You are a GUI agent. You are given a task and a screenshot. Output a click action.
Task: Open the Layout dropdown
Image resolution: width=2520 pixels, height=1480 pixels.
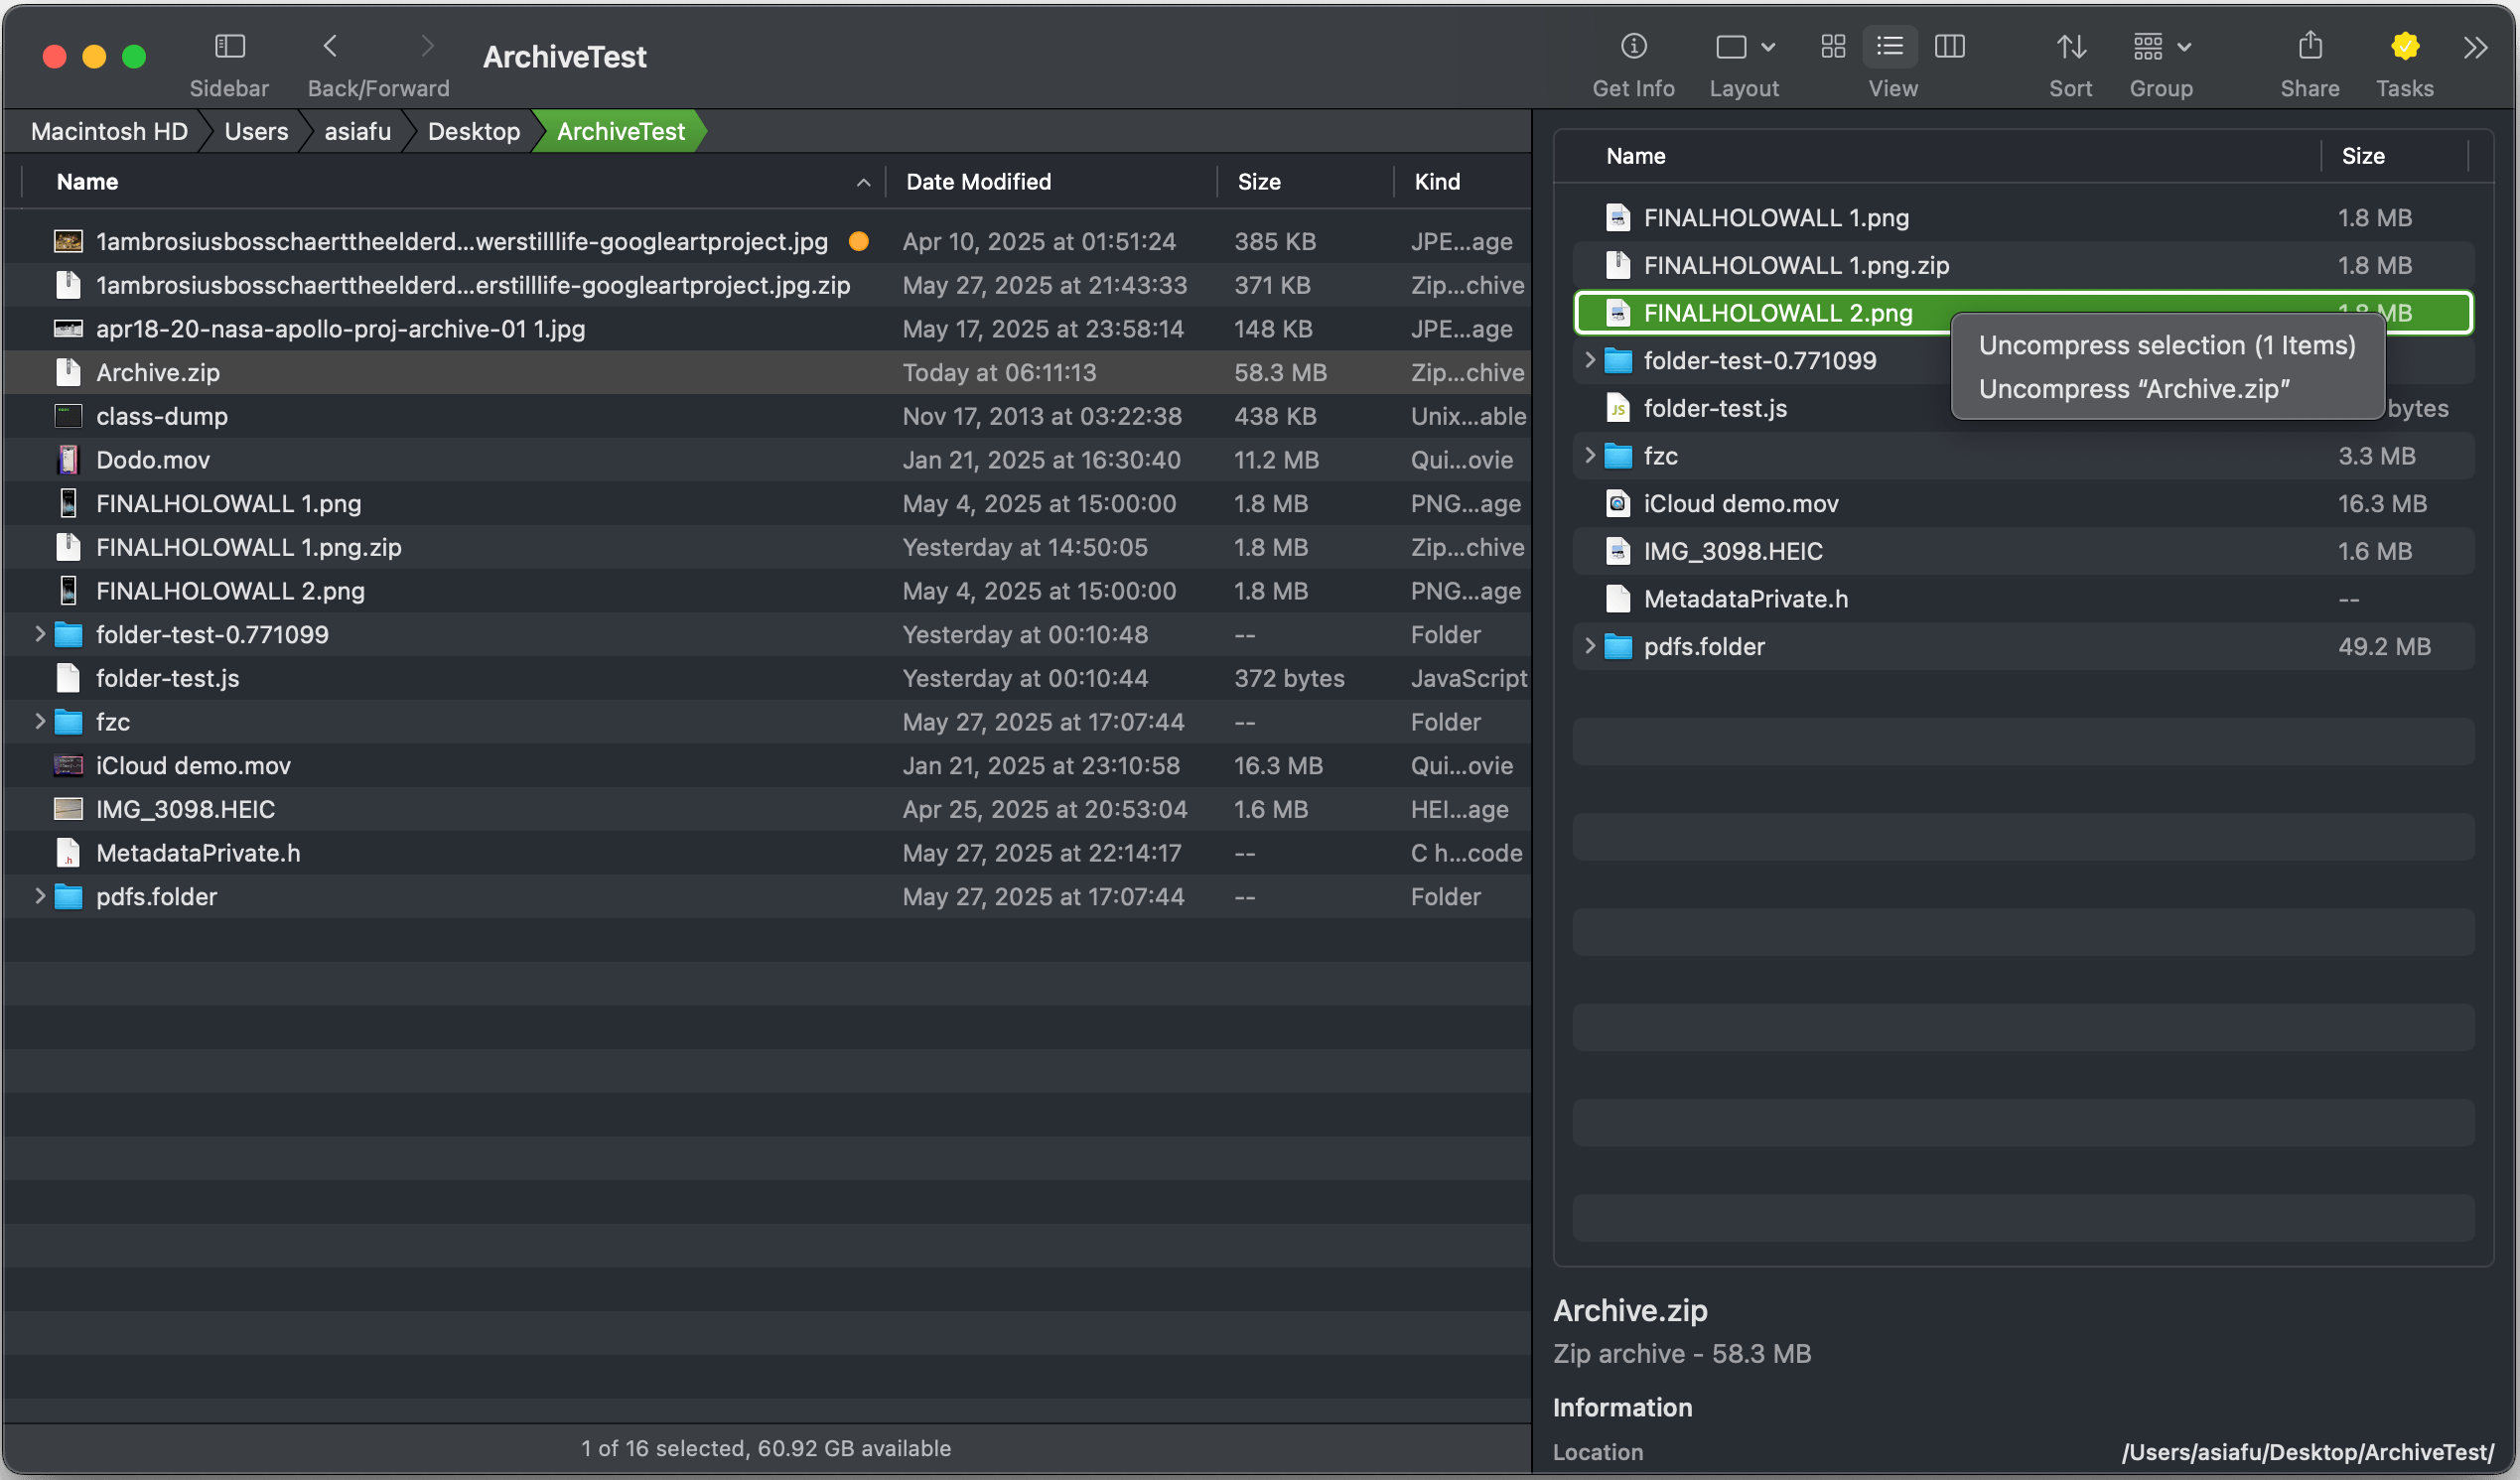point(1744,46)
